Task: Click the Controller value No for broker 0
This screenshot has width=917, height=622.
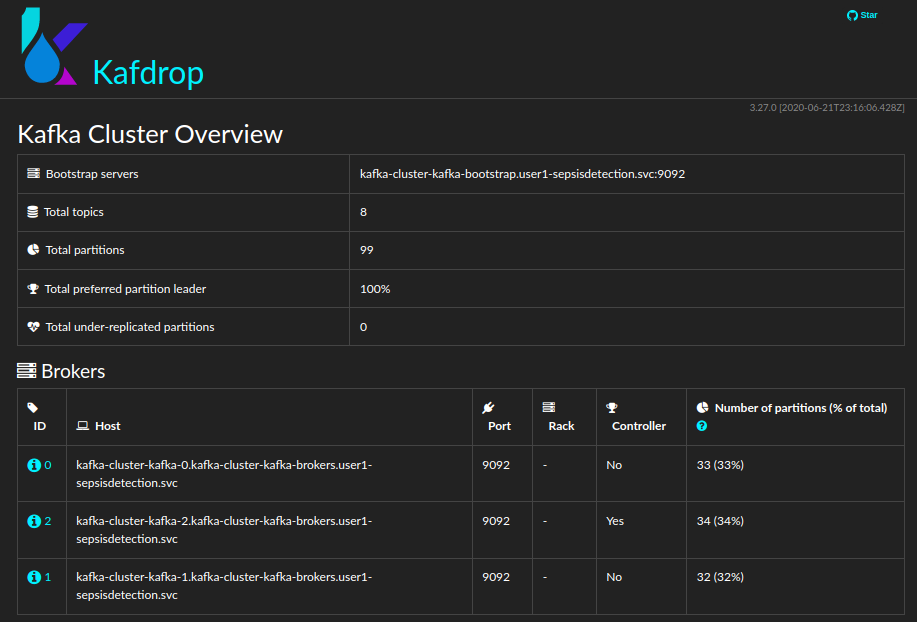Action: tap(614, 465)
